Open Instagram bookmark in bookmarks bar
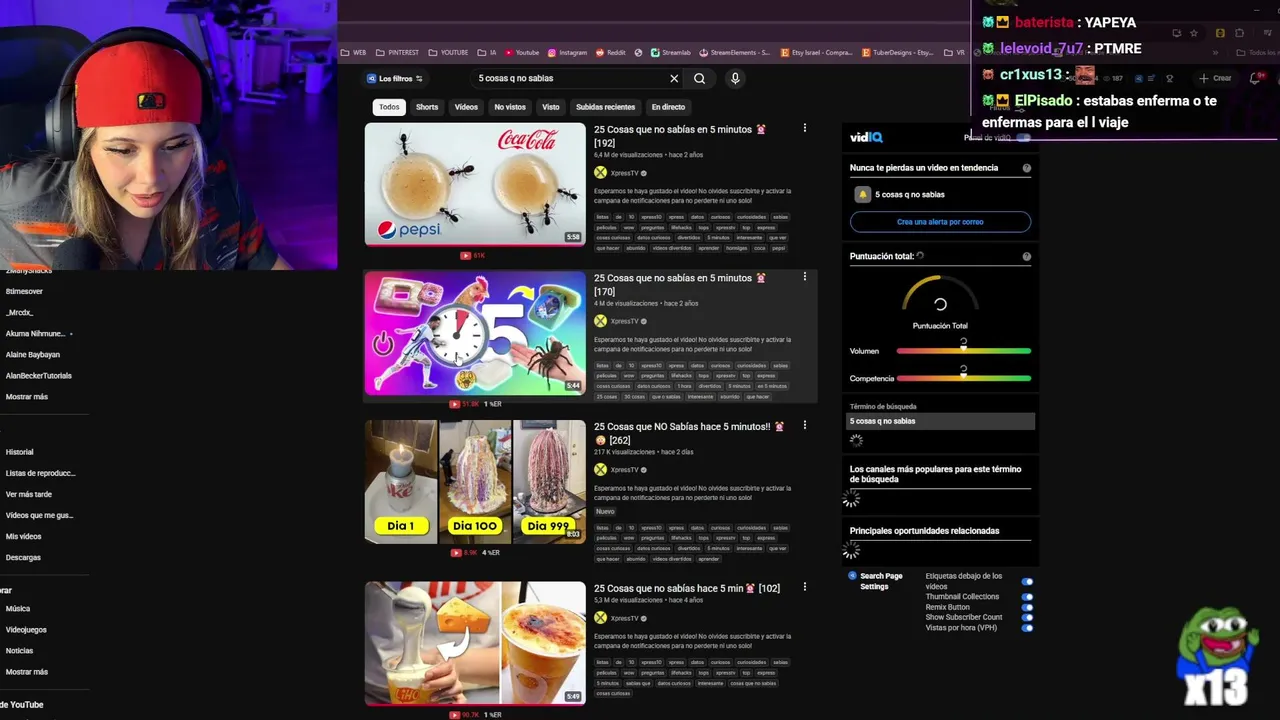The height and width of the screenshot is (720, 1280). (x=567, y=53)
